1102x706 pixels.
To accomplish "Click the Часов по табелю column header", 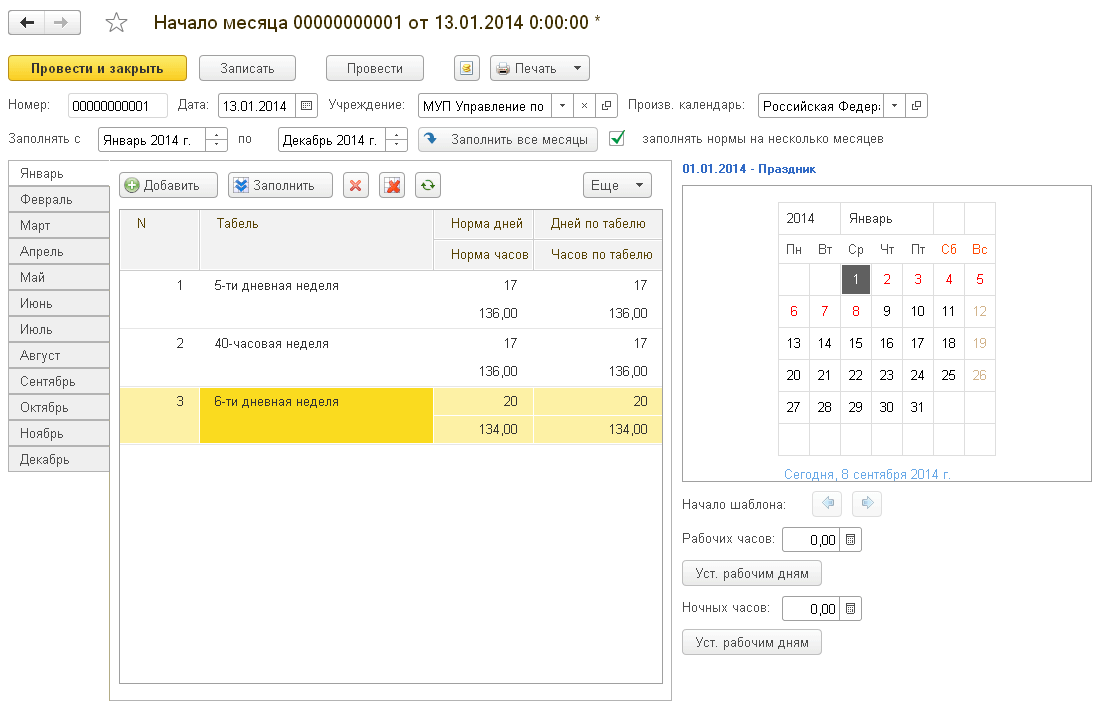I will (x=598, y=255).
